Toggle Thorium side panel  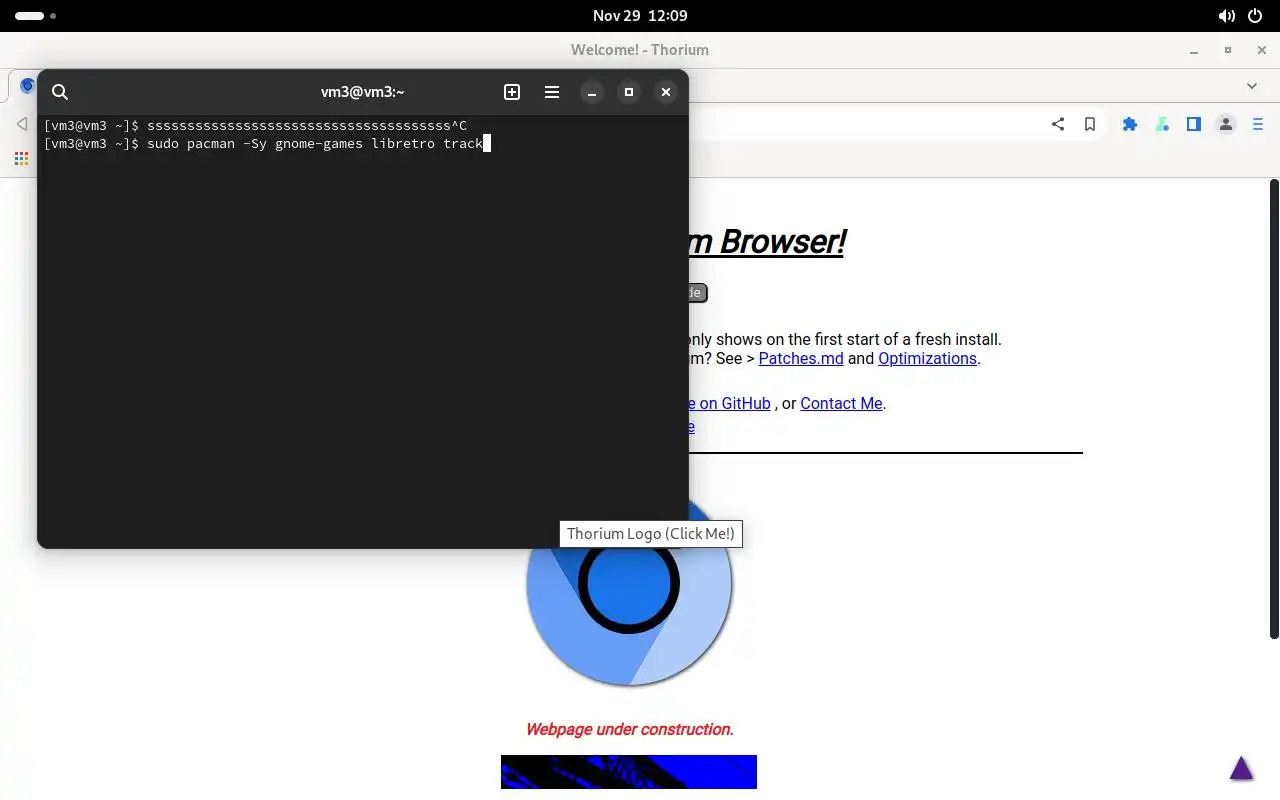[x=1194, y=124]
